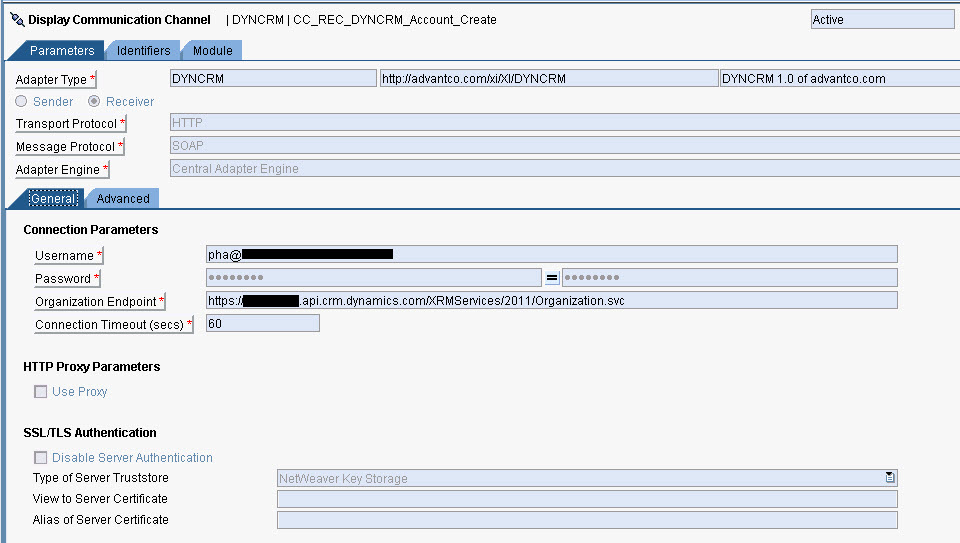Click the Organization Endpoint URL field
960x543 pixels.
pyautogui.click(x=552, y=300)
